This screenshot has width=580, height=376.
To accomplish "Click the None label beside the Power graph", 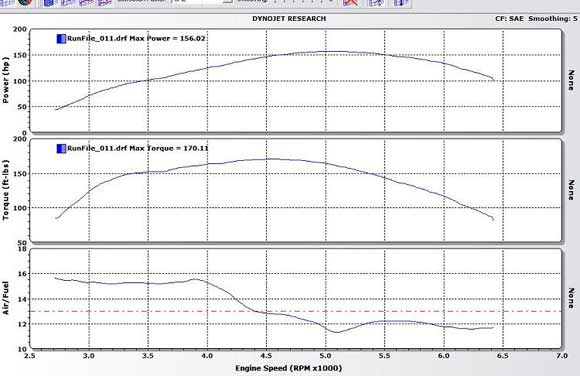I will [x=571, y=80].
